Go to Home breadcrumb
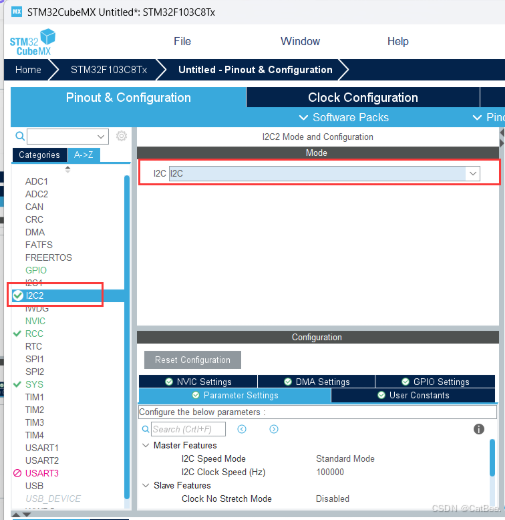The image size is (505, 520). click(x=28, y=70)
